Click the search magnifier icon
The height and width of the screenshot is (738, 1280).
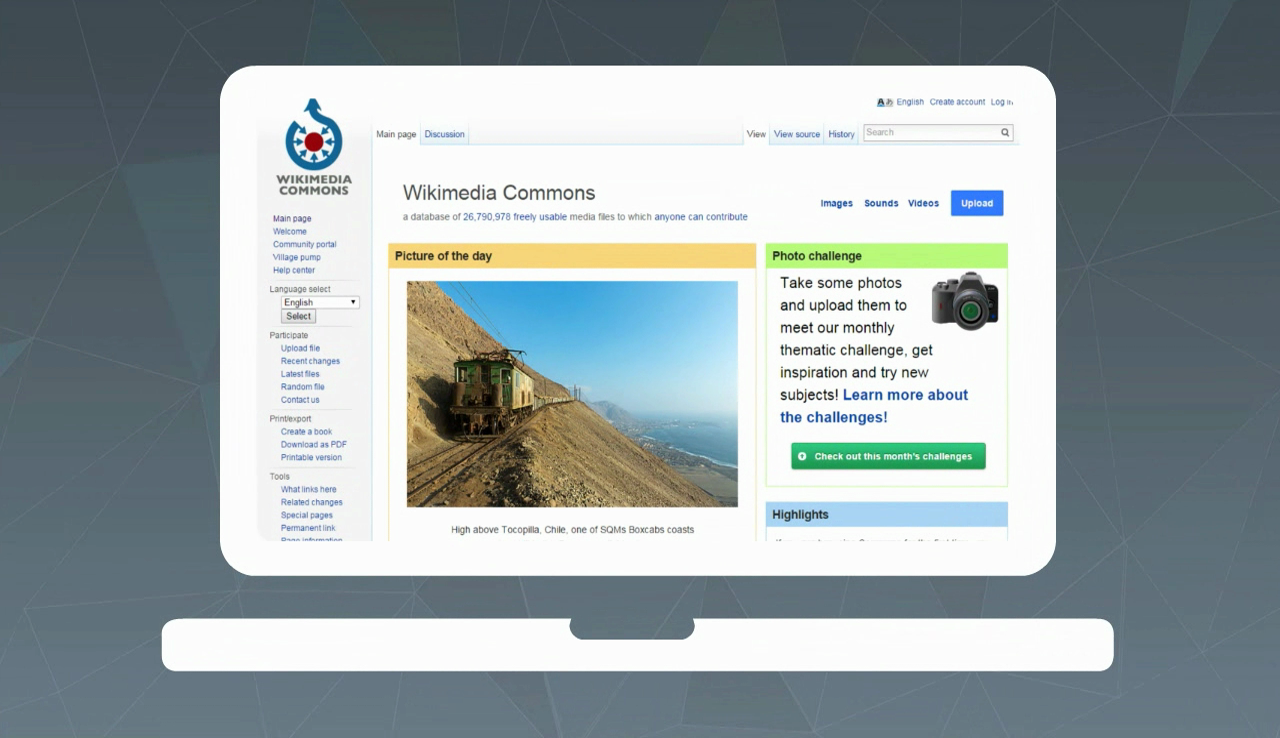click(x=1005, y=132)
